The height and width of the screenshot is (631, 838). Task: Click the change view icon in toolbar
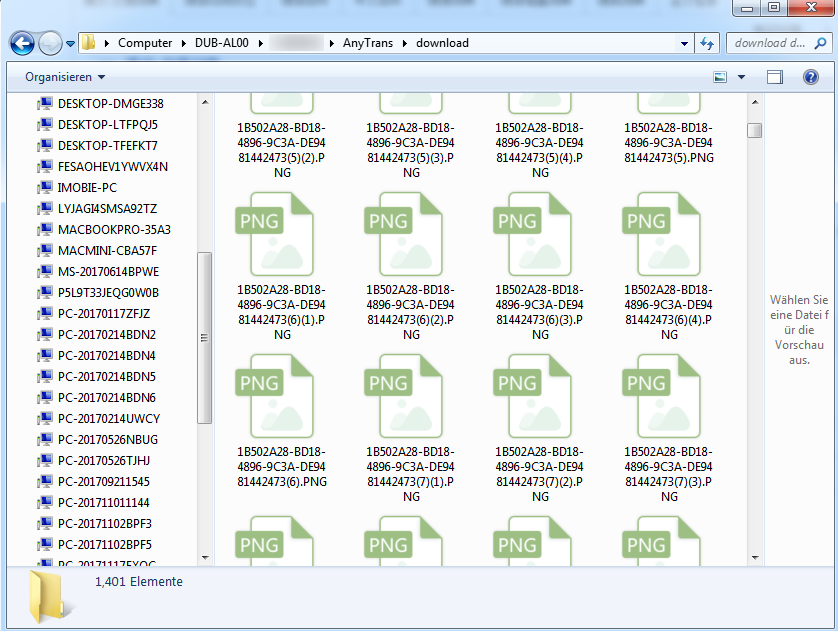point(720,77)
